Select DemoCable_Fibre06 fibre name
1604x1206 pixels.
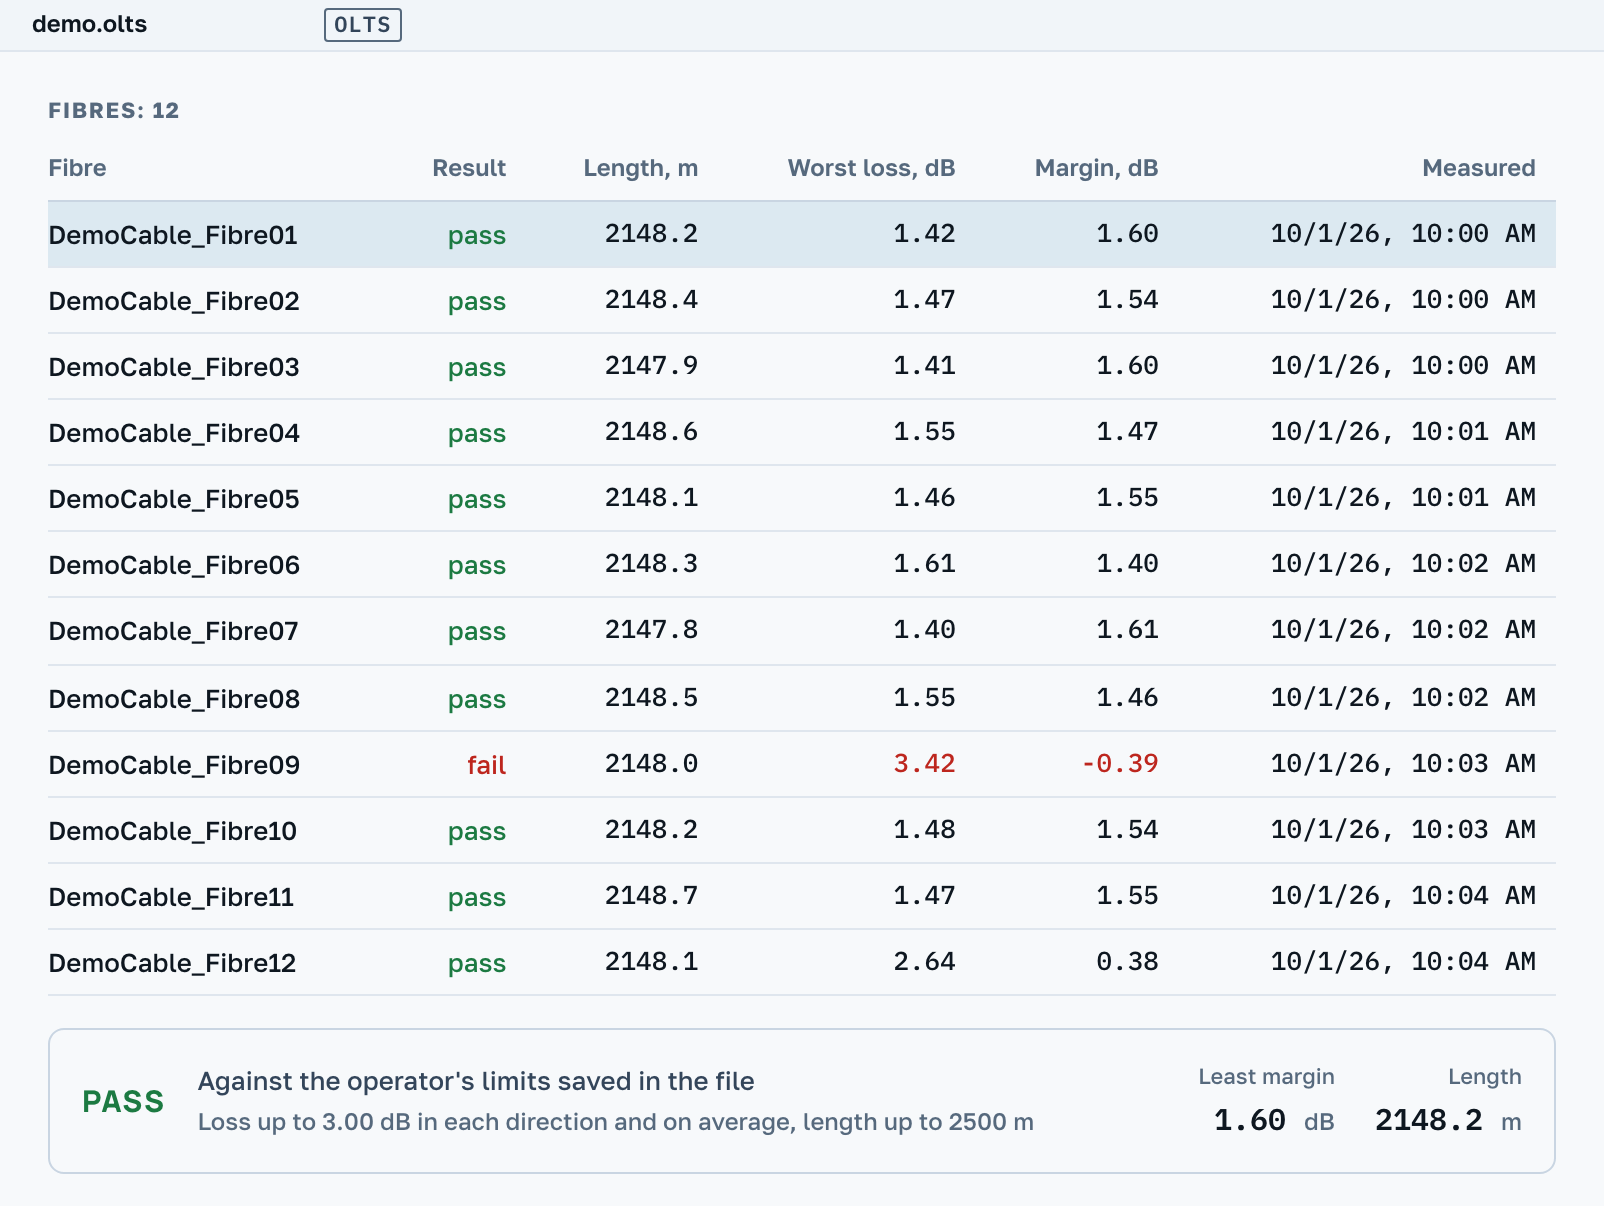[x=174, y=565]
